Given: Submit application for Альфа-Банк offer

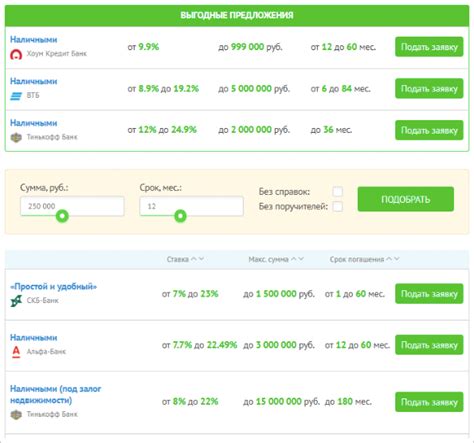Looking at the screenshot, I should pos(429,345).
